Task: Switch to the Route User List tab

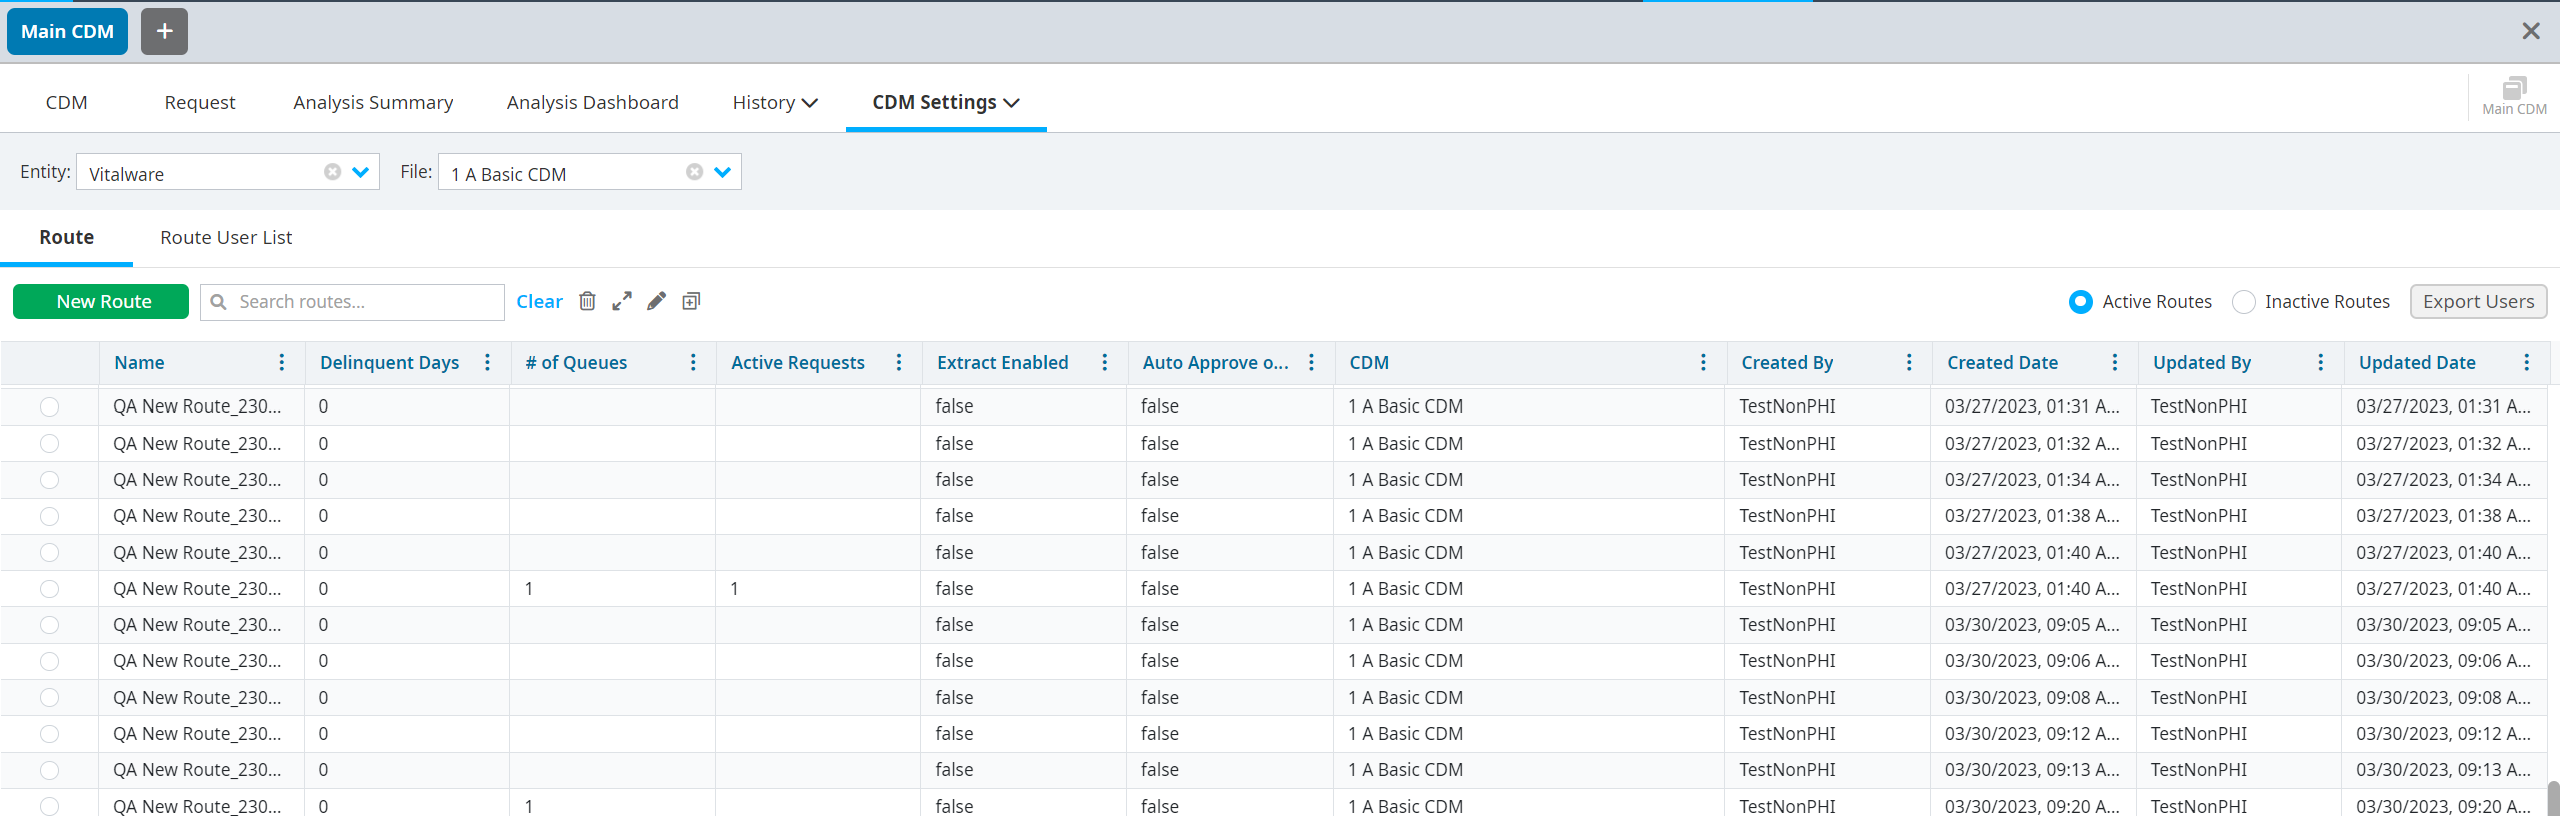Action: click(226, 237)
